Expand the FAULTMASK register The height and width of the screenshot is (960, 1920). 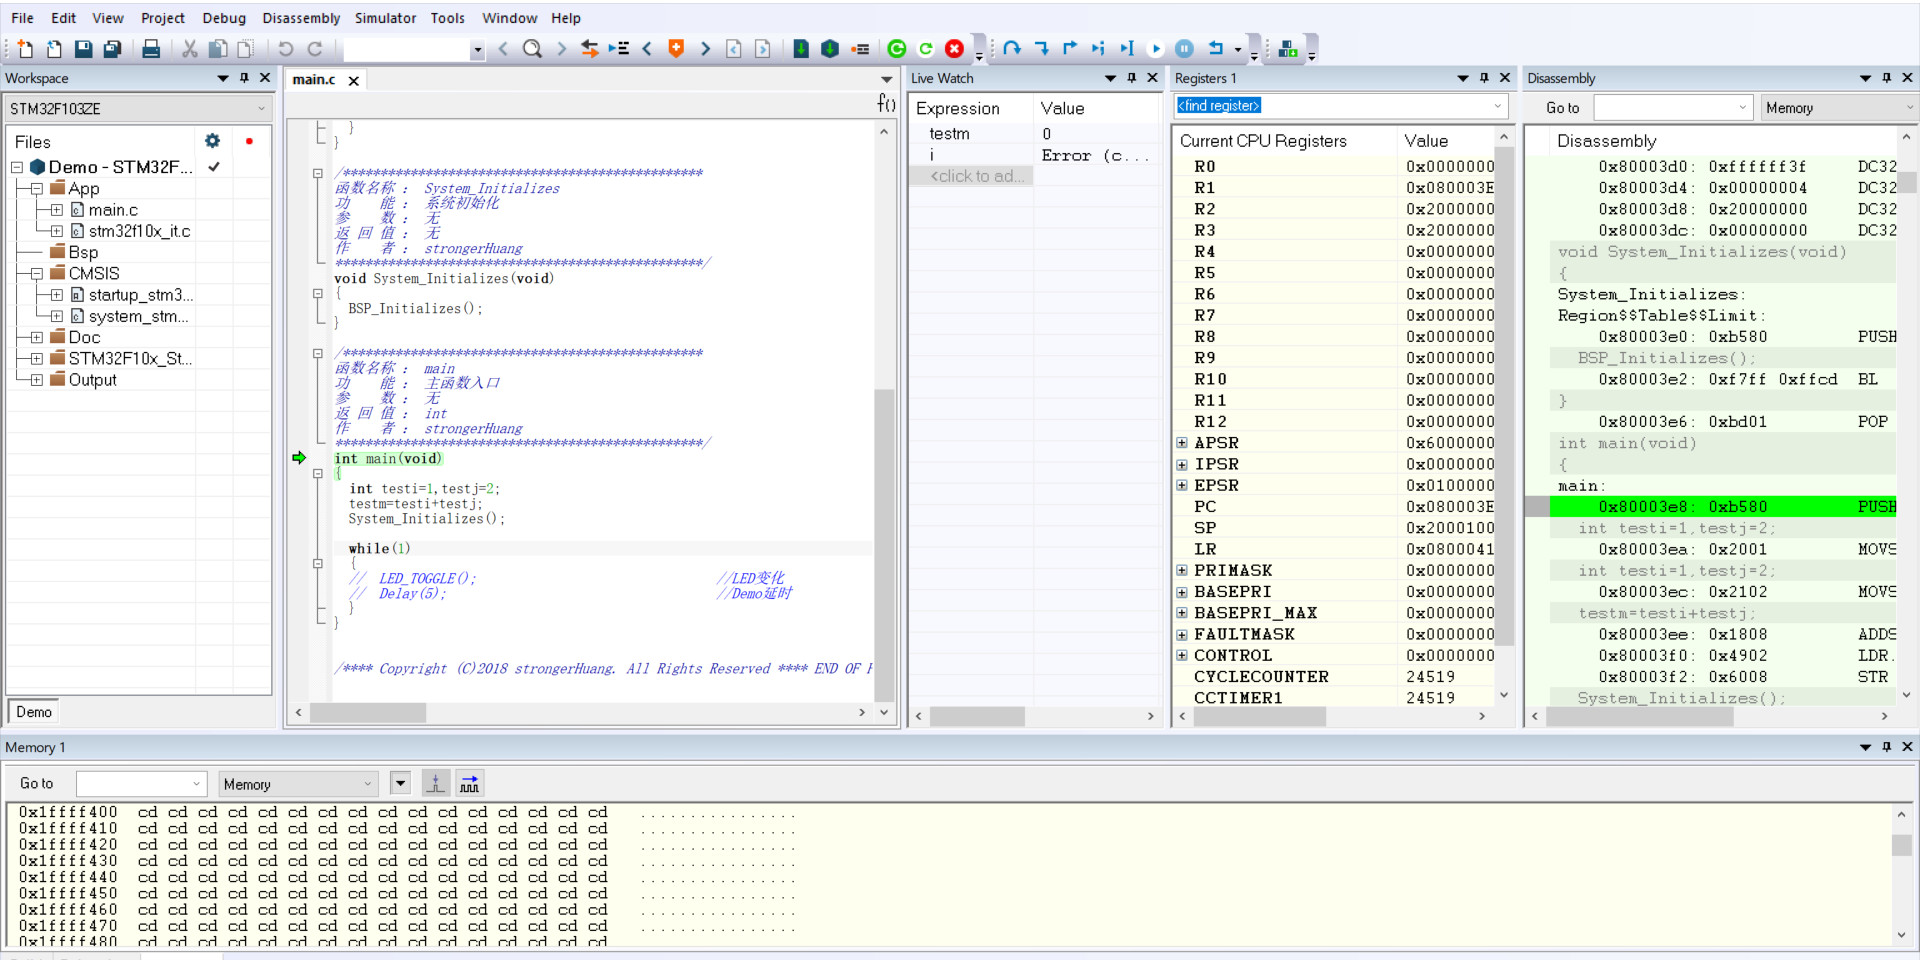coord(1182,634)
